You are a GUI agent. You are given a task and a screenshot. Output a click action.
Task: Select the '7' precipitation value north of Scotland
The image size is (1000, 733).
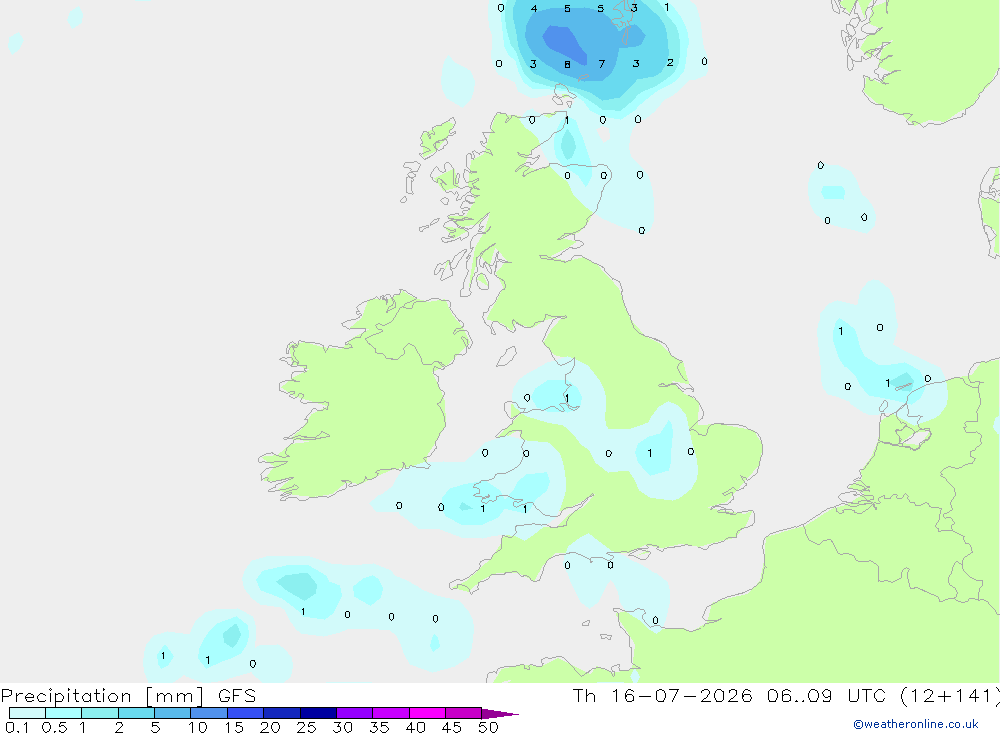[x=601, y=64]
